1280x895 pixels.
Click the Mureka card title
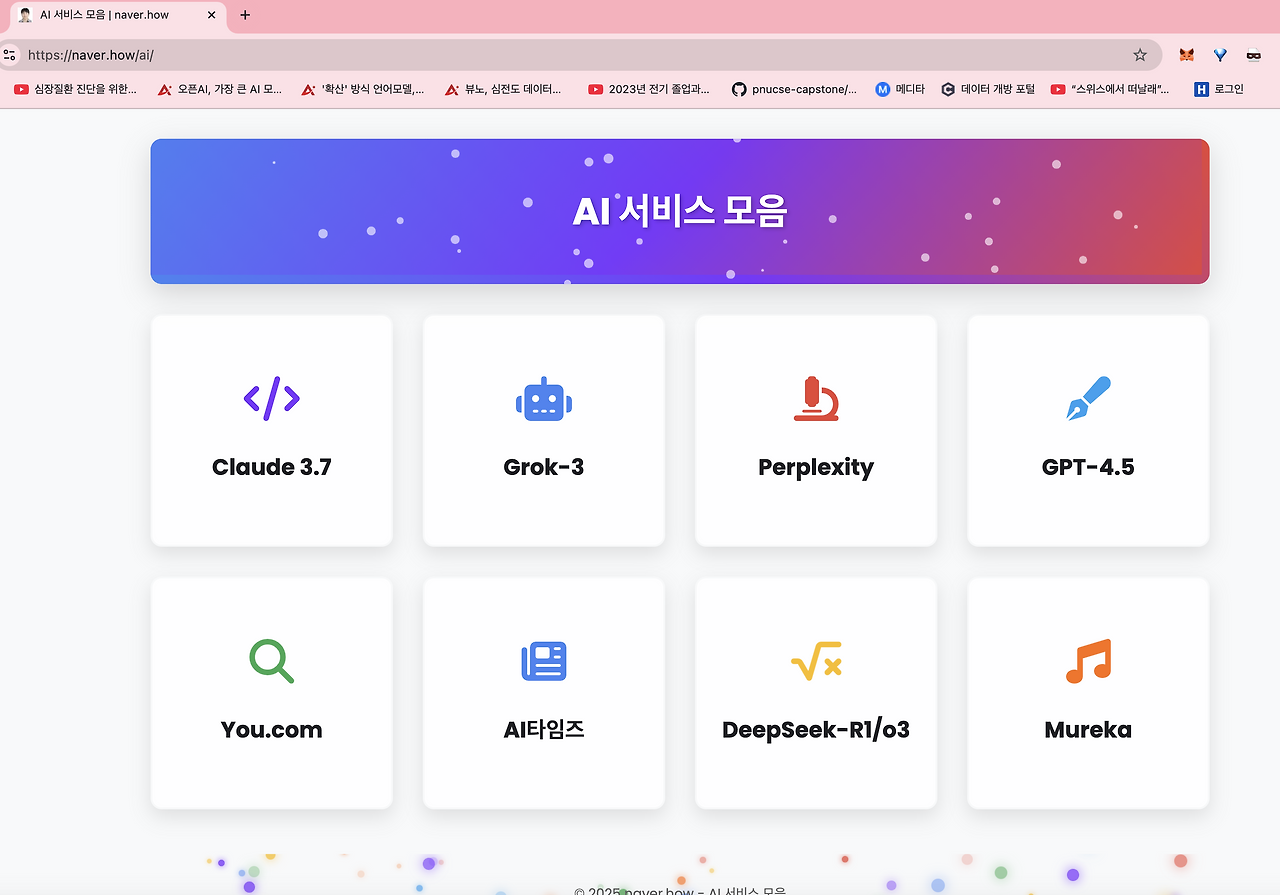tap(1088, 729)
